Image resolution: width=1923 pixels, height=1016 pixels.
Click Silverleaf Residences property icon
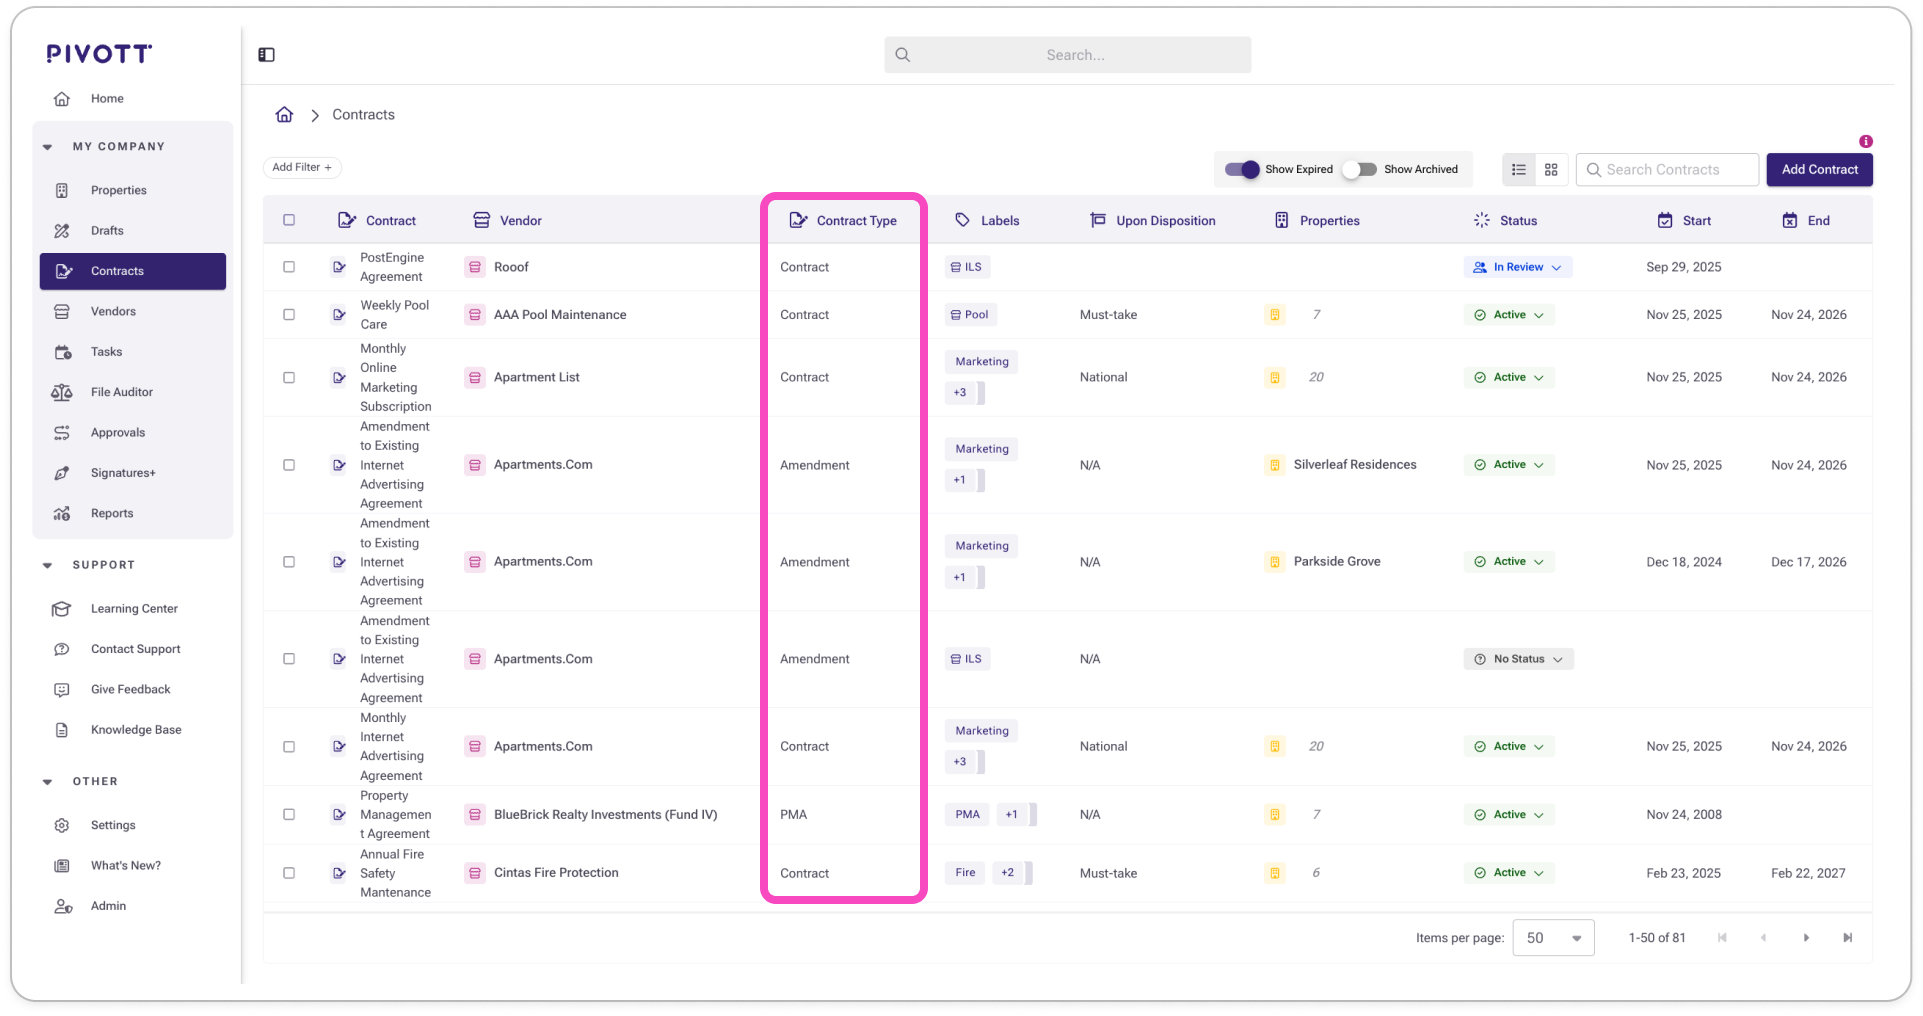click(1275, 465)
